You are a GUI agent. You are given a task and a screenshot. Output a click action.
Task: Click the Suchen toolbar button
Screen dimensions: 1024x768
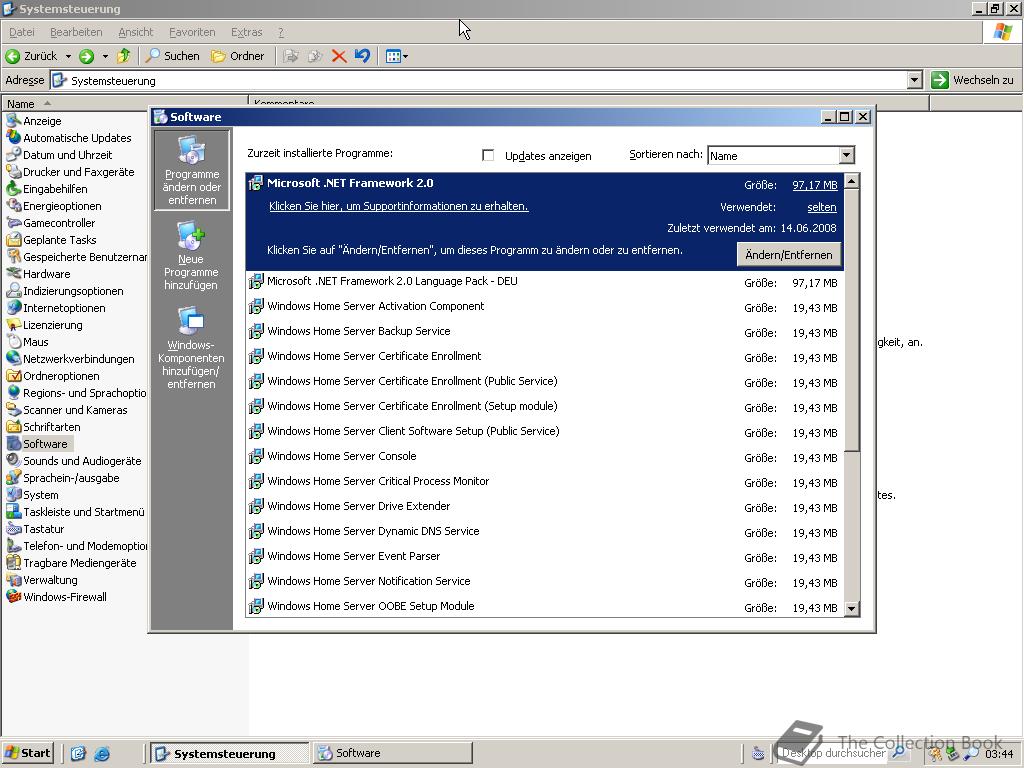click(172, 56)
